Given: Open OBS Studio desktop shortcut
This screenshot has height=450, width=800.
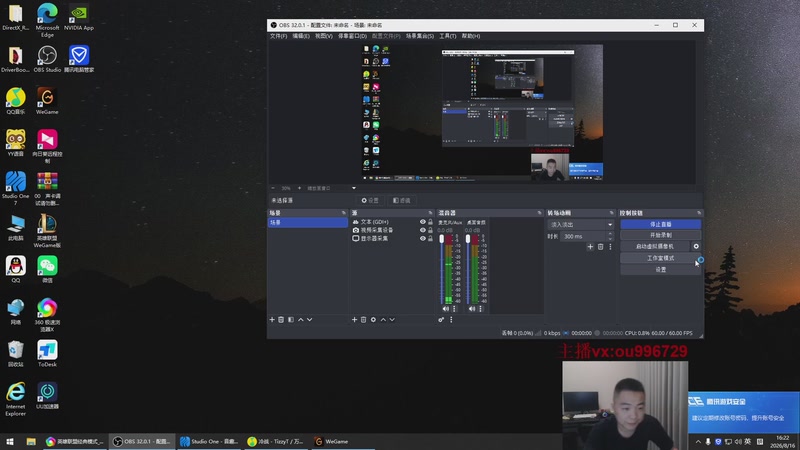Looking at the screenshot, I should click(x=47, y=59).
